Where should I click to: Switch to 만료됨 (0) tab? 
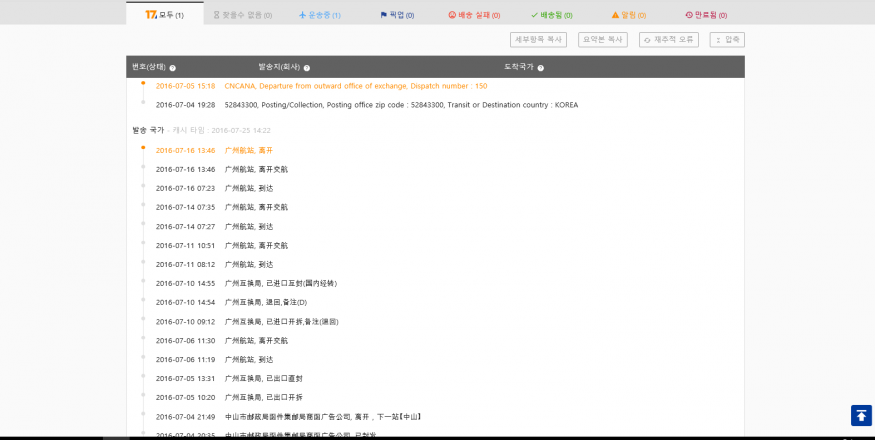click(706, 15)
